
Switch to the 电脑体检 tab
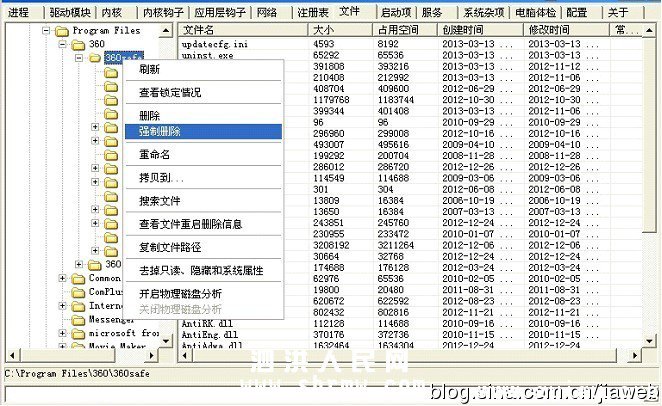point(536,13)
